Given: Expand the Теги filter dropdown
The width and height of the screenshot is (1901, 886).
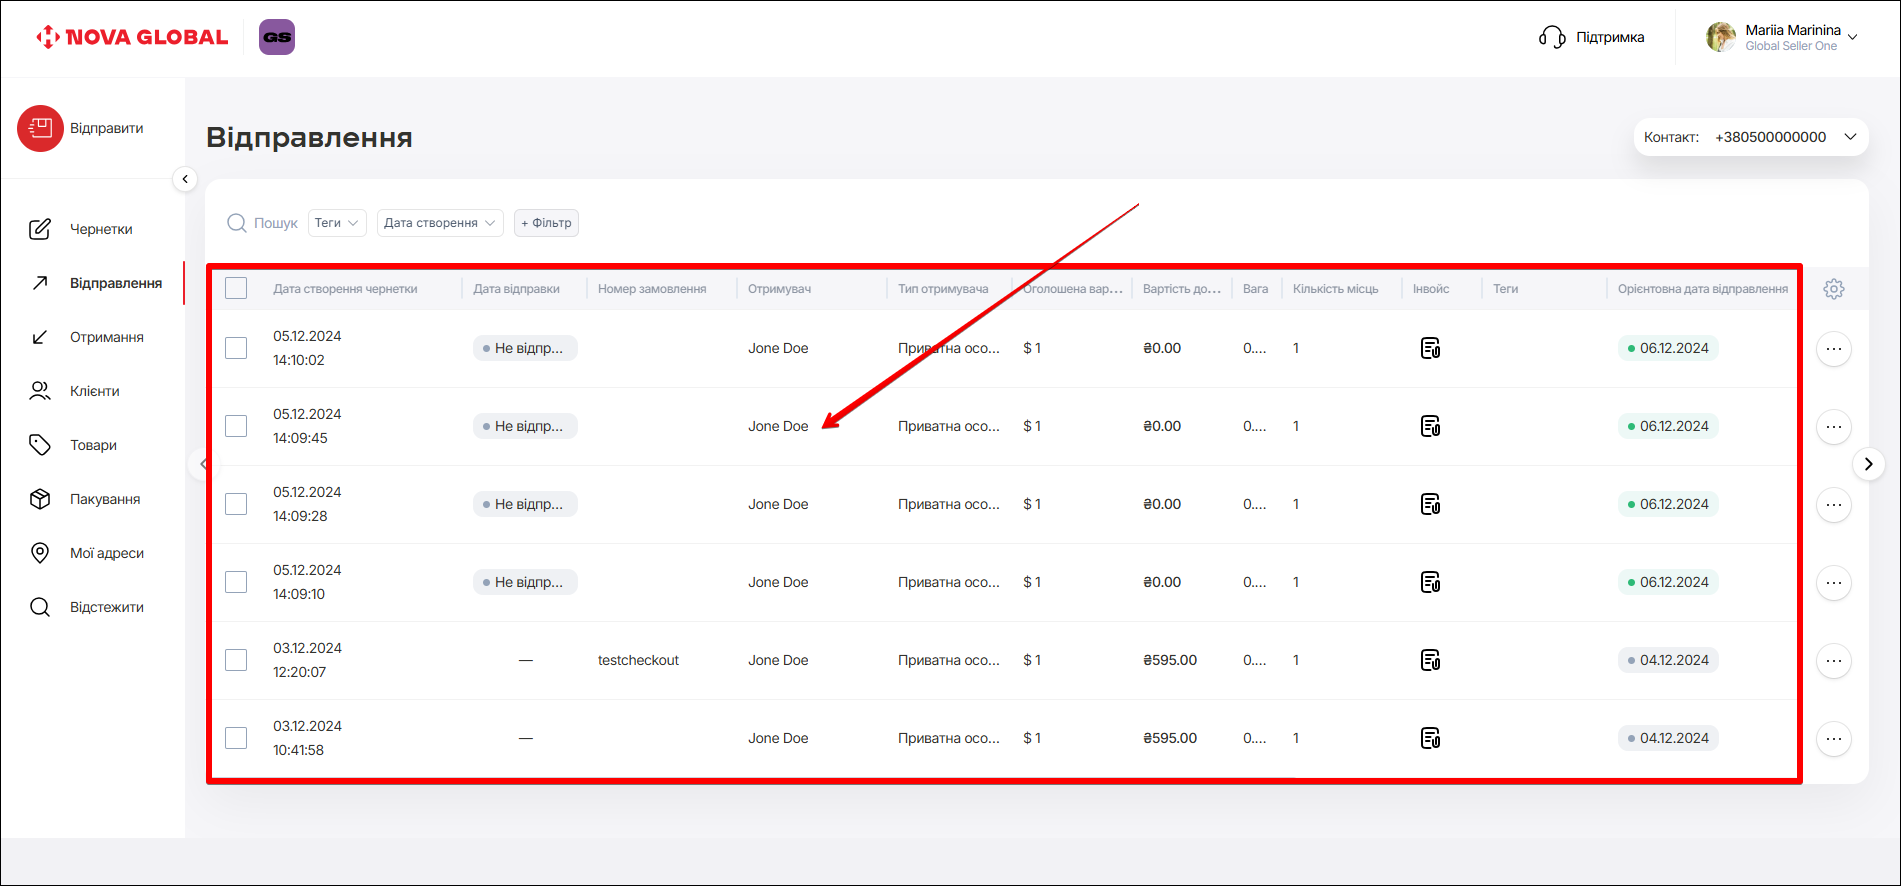Looking at the screenshot, I should tap(337, 223).
